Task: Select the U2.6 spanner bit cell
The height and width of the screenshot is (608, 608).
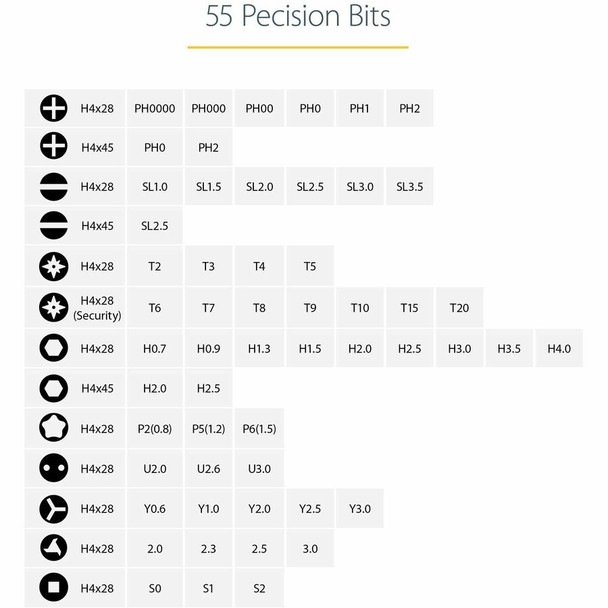Action: click(208, 468)
